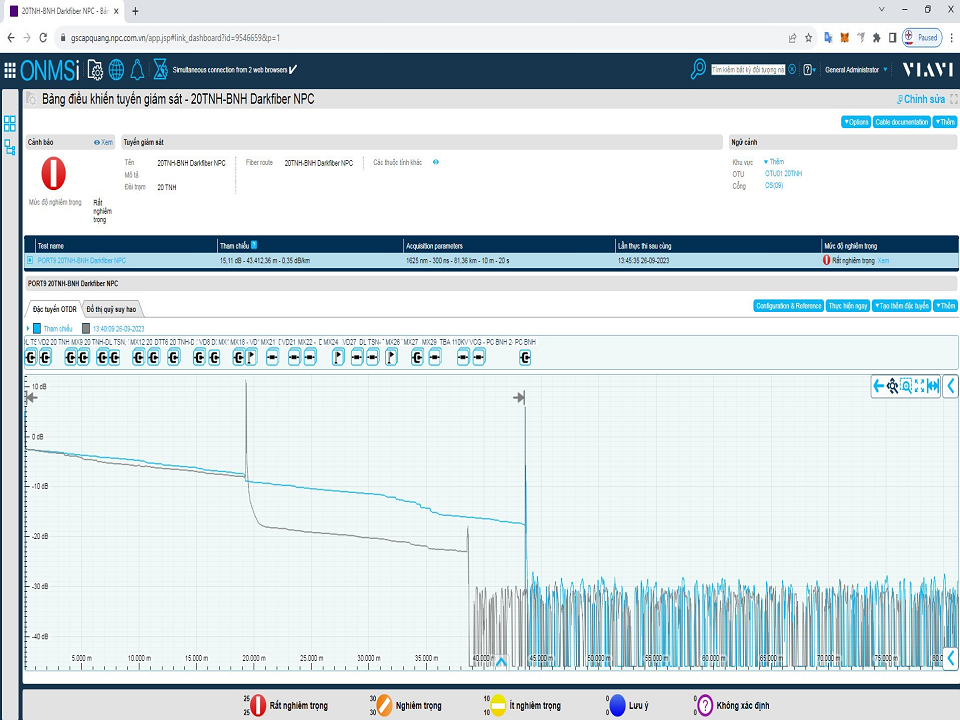This screenshot has width=960, height=720.
Task: Click the pan/move tool on graph
Action: point(892,386)
